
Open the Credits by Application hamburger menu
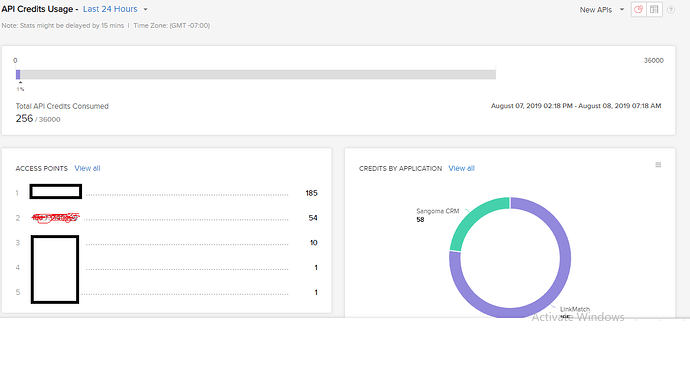click(x=658, y=165)
